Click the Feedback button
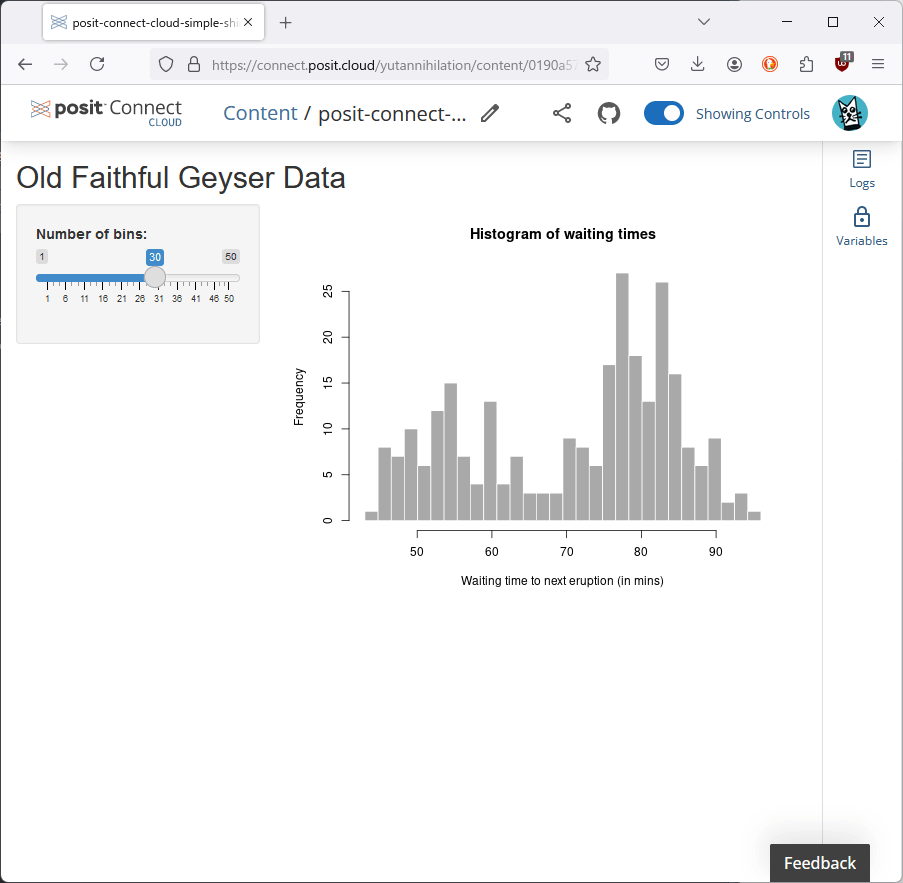 tap(819, 862)
